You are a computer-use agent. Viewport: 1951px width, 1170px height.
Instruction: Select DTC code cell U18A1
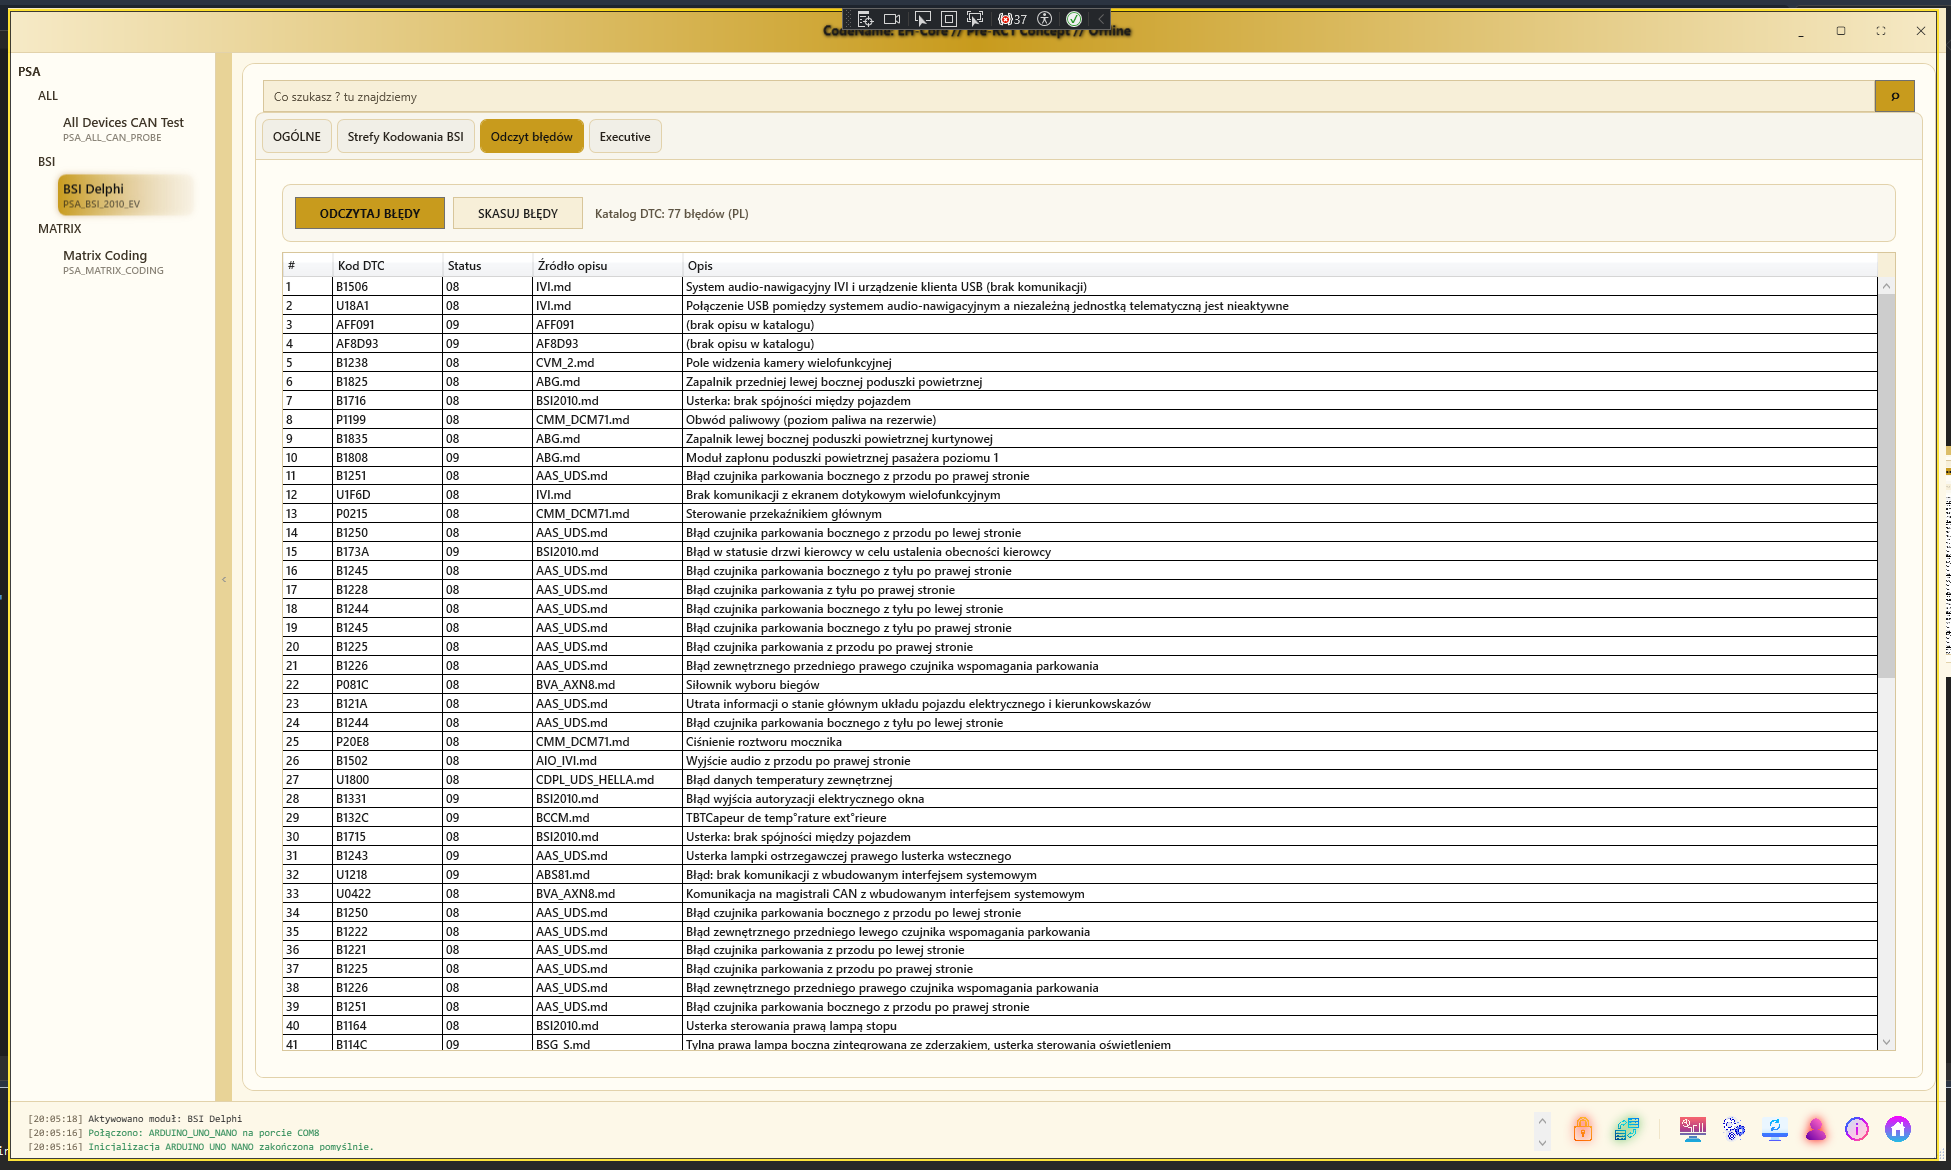pyautogui.click(x=387, y=305)
